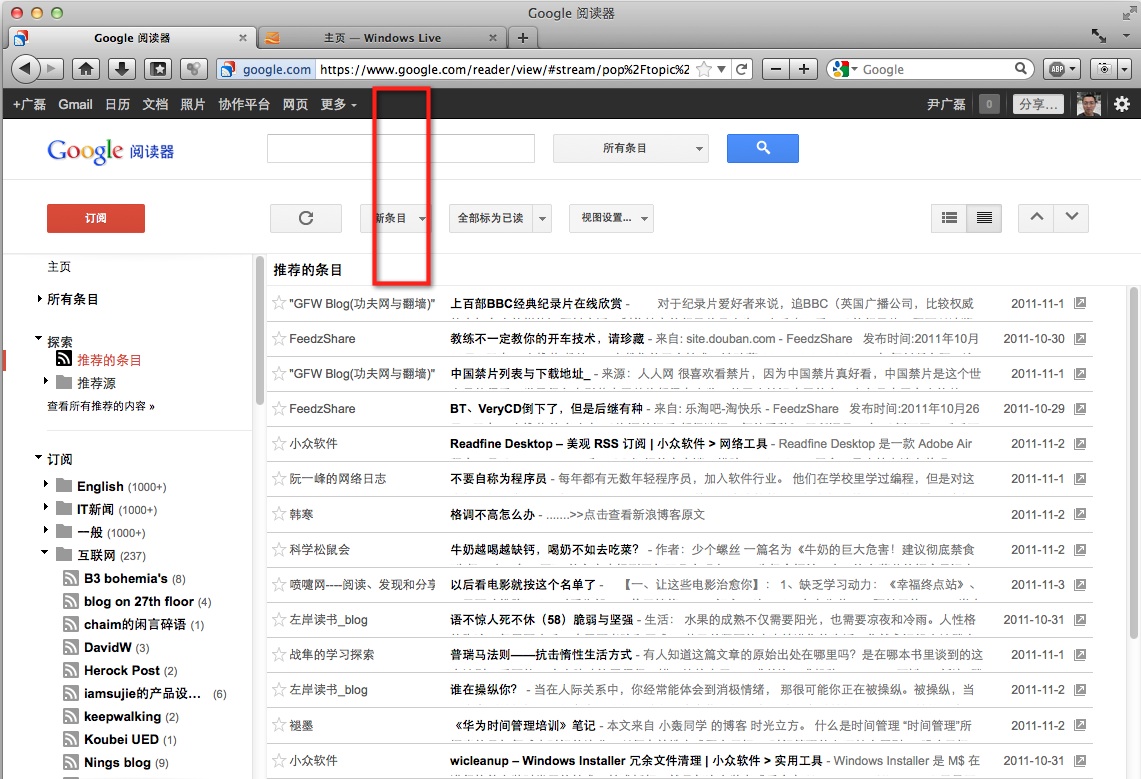Open the notifications counter showing 0
This screenshot has height=779, width=1141.
click(x=989, y=104)
